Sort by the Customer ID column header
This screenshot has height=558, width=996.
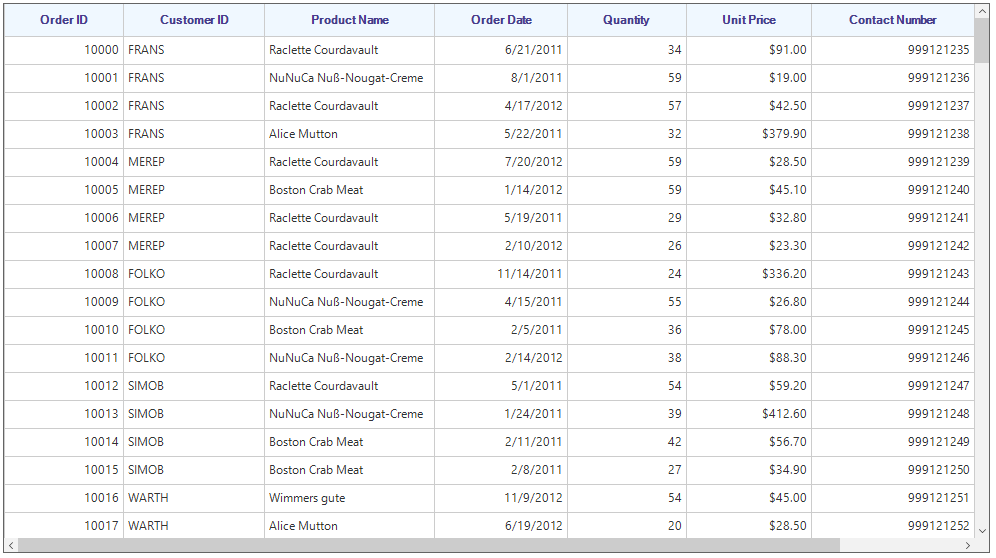point(194,20)
